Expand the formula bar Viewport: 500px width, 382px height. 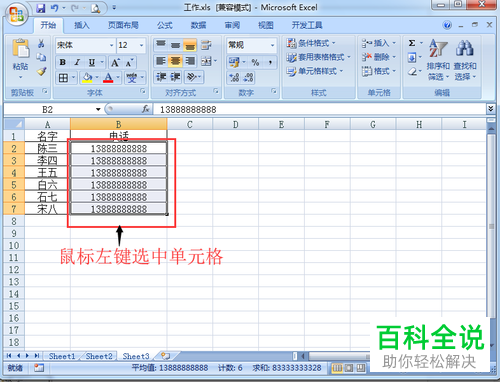[490, 109]
